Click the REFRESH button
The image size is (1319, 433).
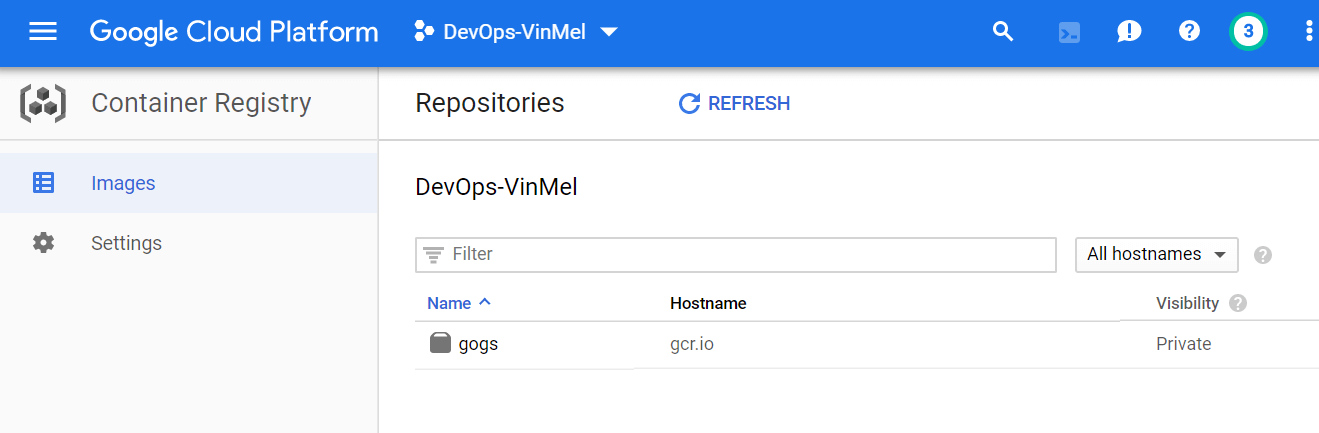[735, 103]
